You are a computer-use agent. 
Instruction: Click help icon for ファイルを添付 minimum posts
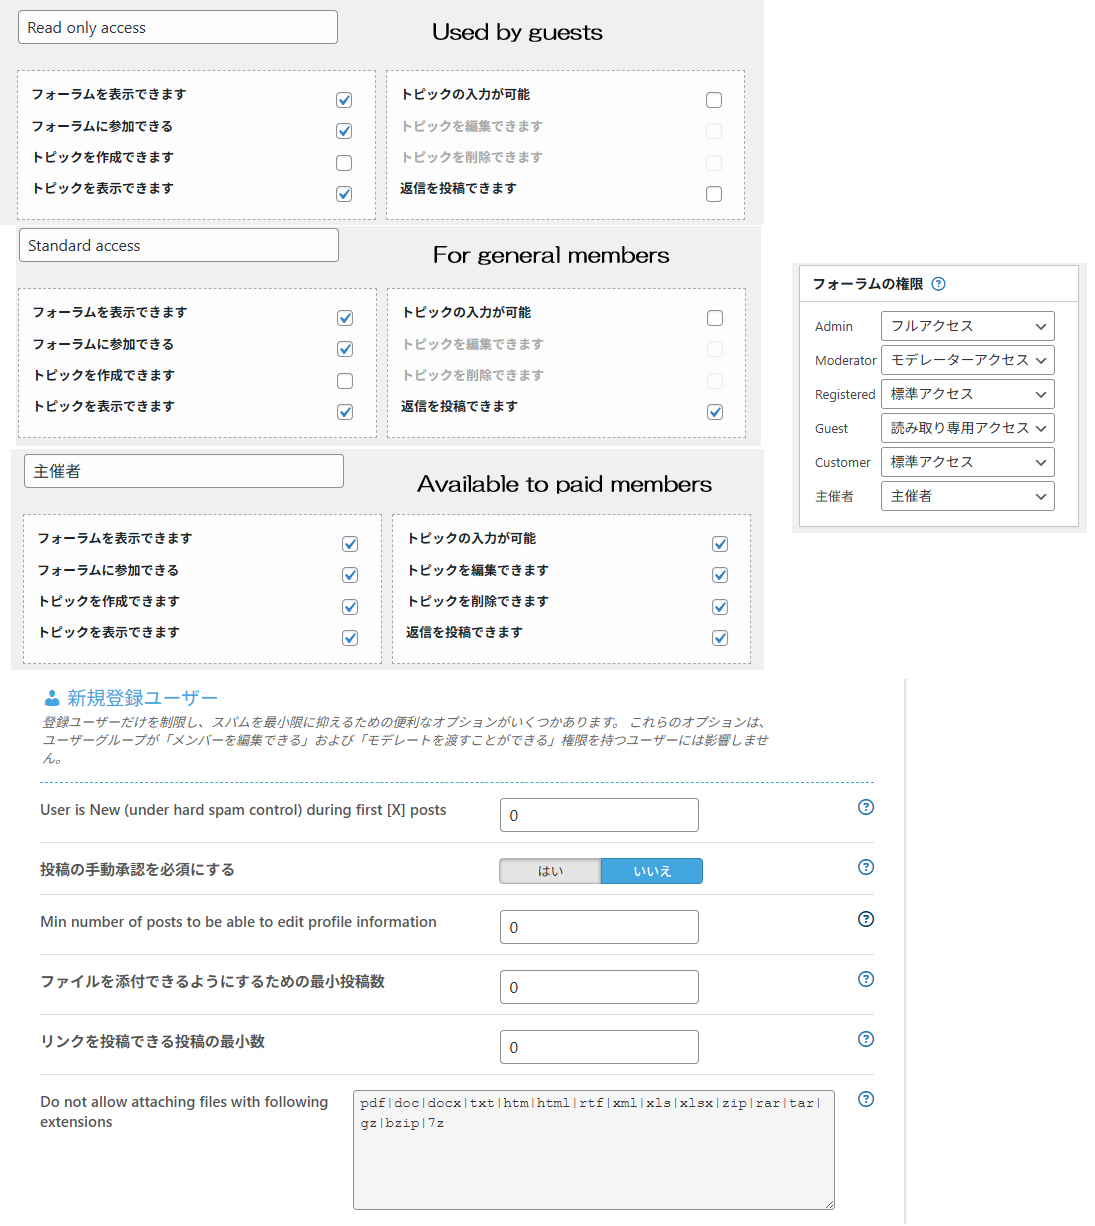point(866,979)
